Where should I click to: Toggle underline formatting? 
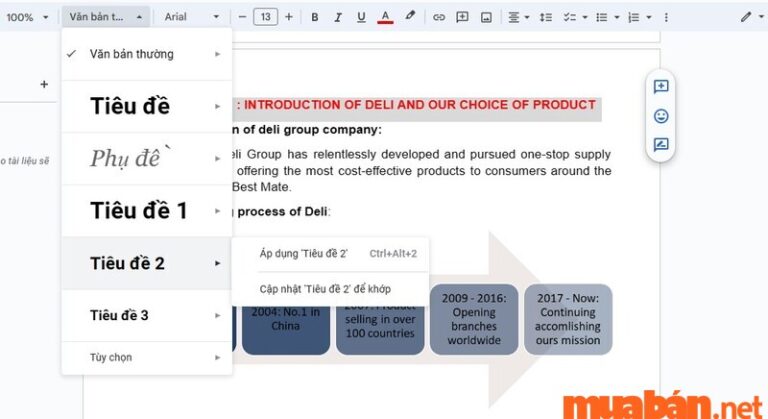pos(361,17)
